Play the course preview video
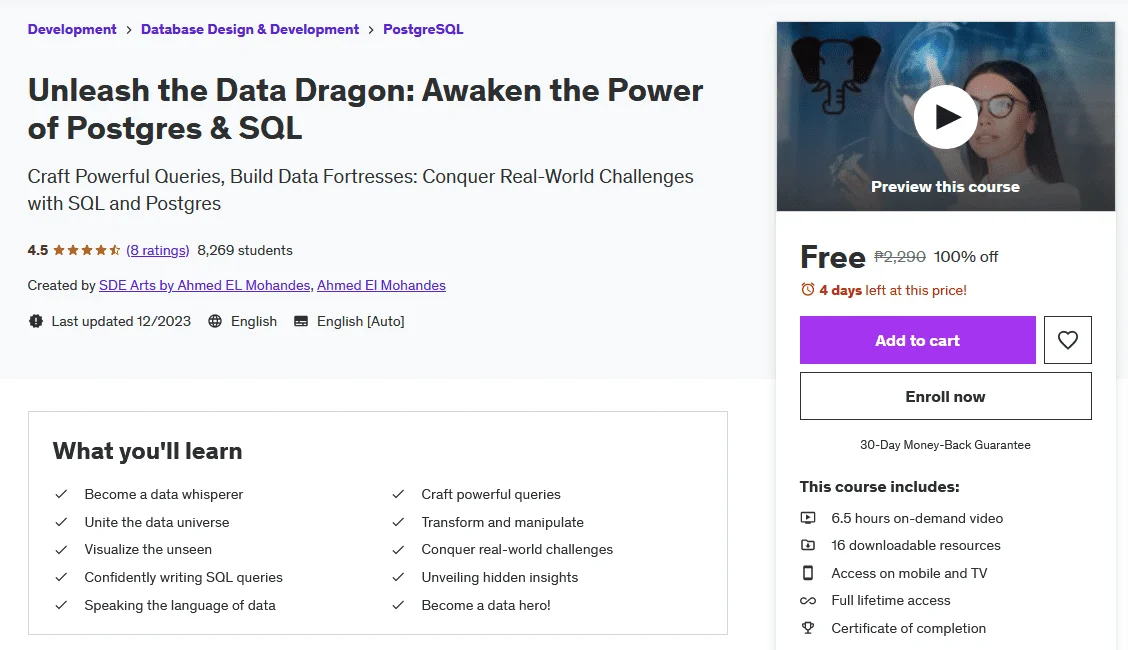Image resolution: width=1128 pixels, height=650 pixels. 945,116
